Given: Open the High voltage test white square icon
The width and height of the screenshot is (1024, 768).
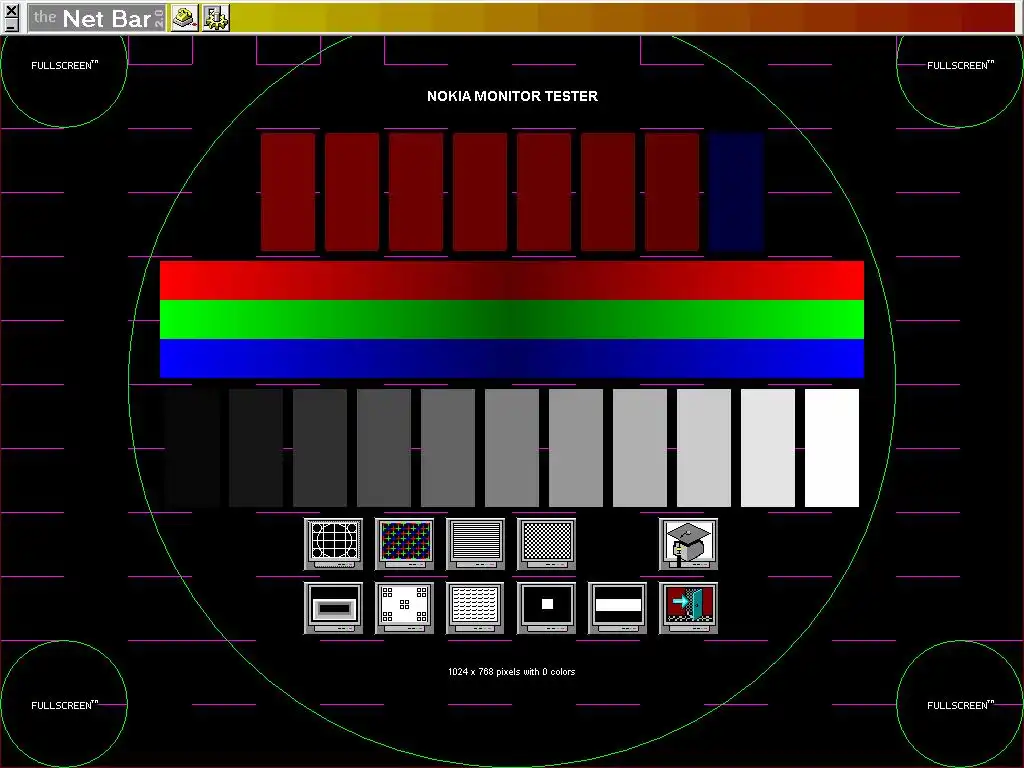Looking at the screenshot, I should pyautogui.click(x=546, y=607).
